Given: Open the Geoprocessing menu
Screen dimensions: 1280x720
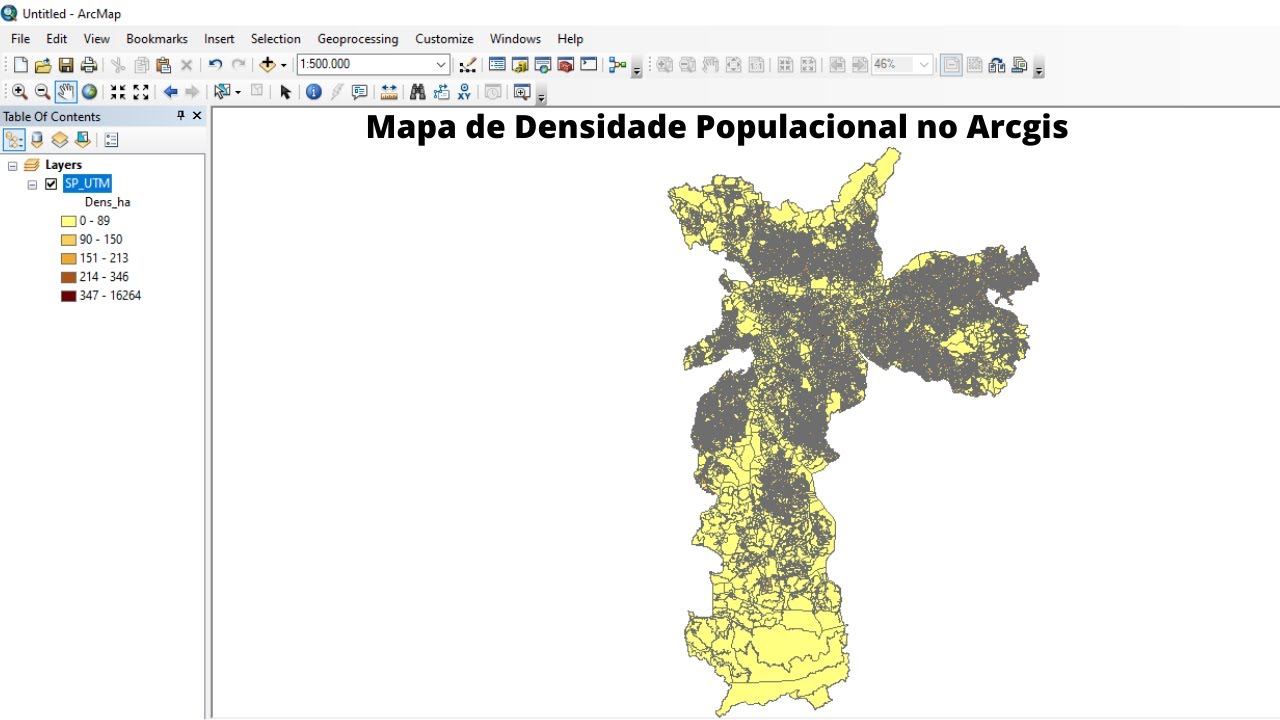Looking at the screenshot, I should (x=358, y=39).
